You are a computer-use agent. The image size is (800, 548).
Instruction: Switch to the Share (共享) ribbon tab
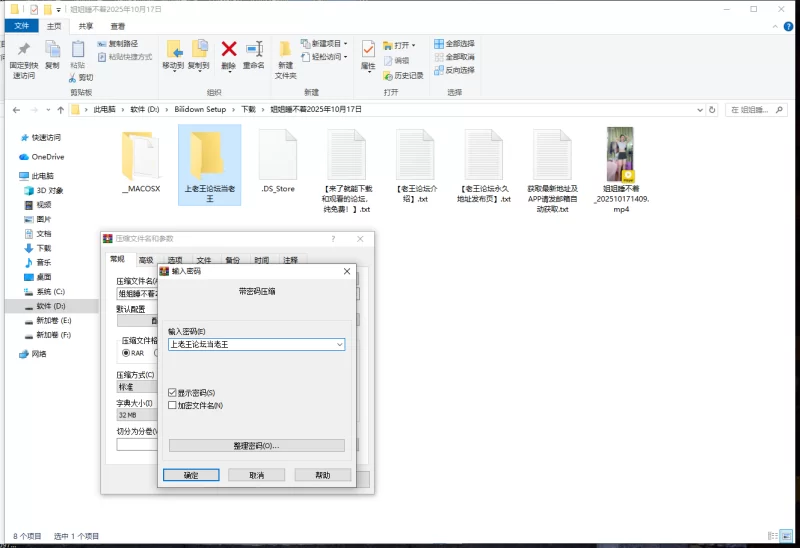85,26
